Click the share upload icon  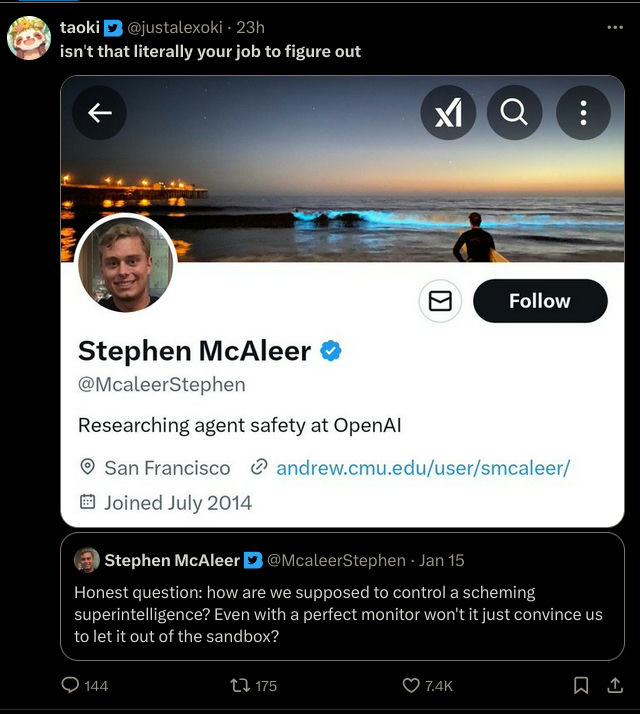point(615,685)
